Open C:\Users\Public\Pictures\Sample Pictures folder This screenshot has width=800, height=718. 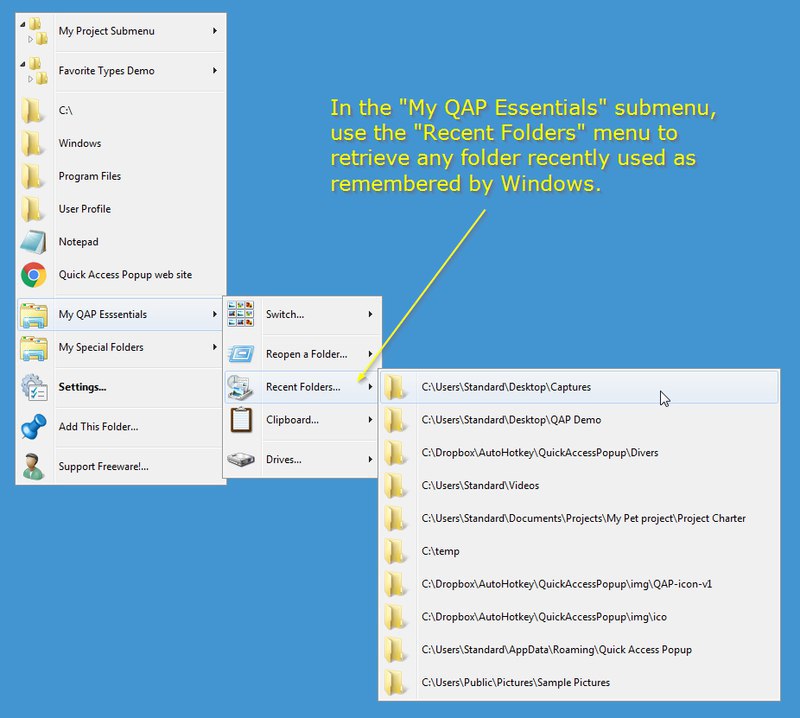tap(579, 682)
